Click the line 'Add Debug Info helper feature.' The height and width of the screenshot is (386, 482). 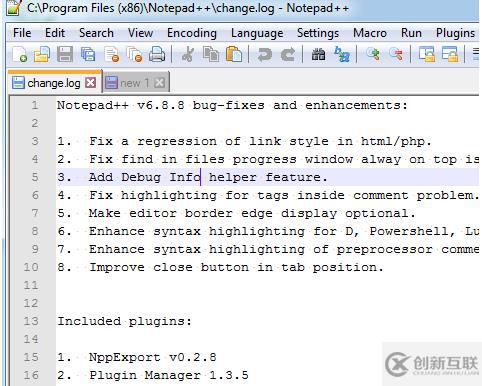pos(192,177)
